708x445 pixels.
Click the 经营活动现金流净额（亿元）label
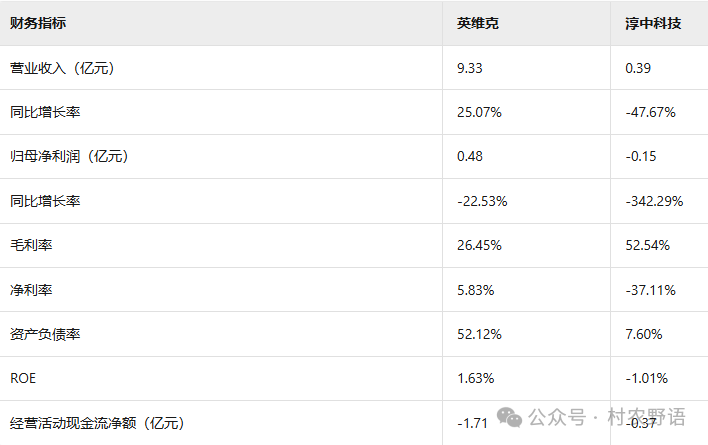coord(97,423)
